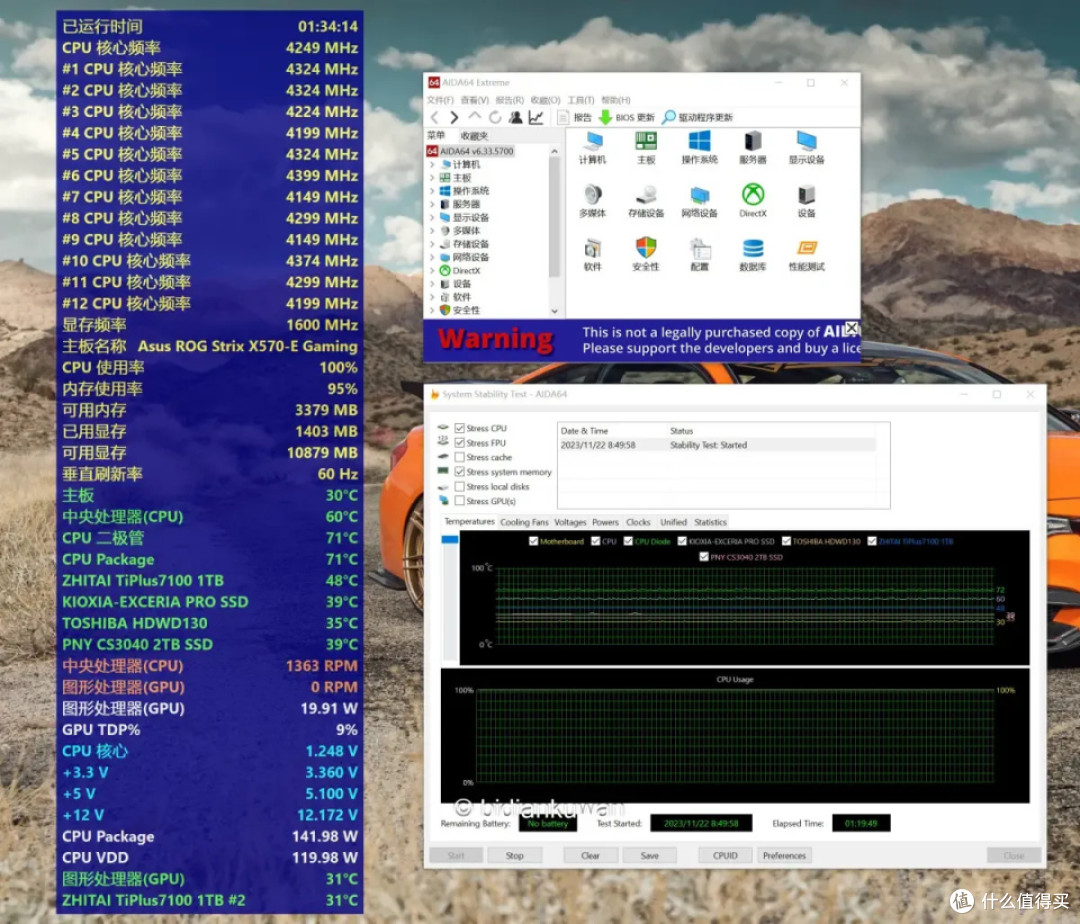Open the DirectX Xbox icon in main pane
The image size is (1080, 924).
click(x=753, y=201)
